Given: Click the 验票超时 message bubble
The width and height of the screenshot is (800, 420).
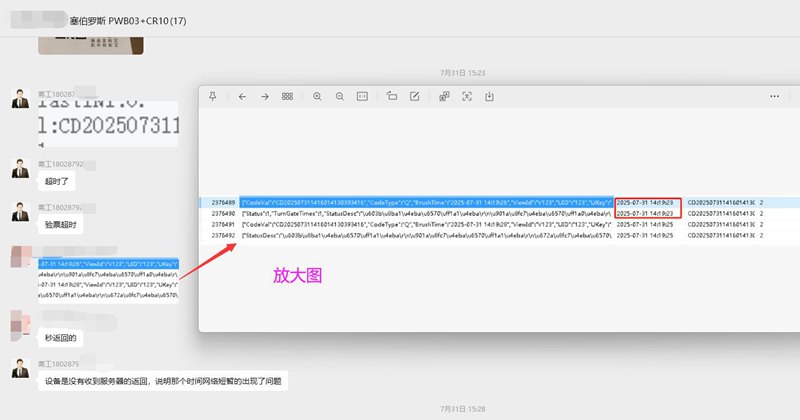Looking at the screenshot, I should click(x=59, y=226).
